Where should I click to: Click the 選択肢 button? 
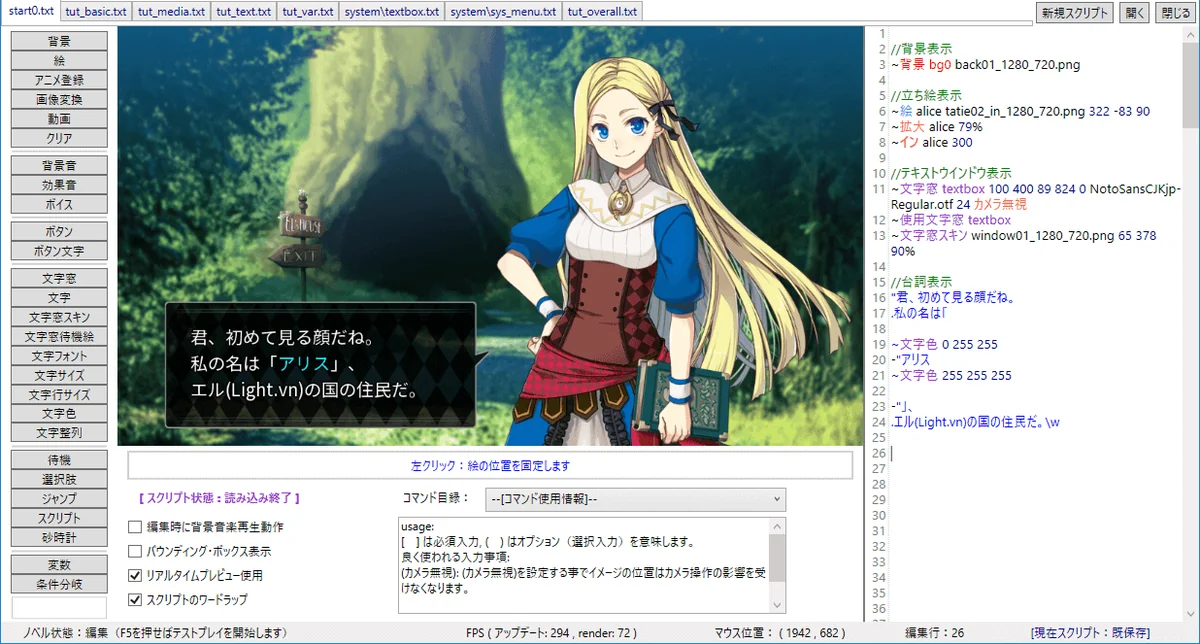(59, 480)
